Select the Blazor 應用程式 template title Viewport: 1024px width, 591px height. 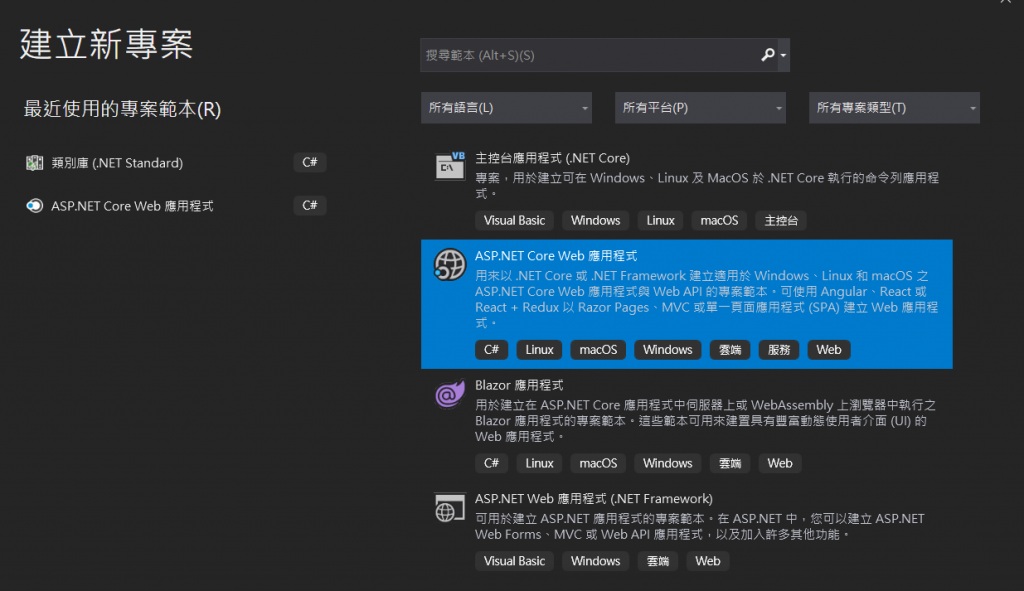click(x=519, y=385)
